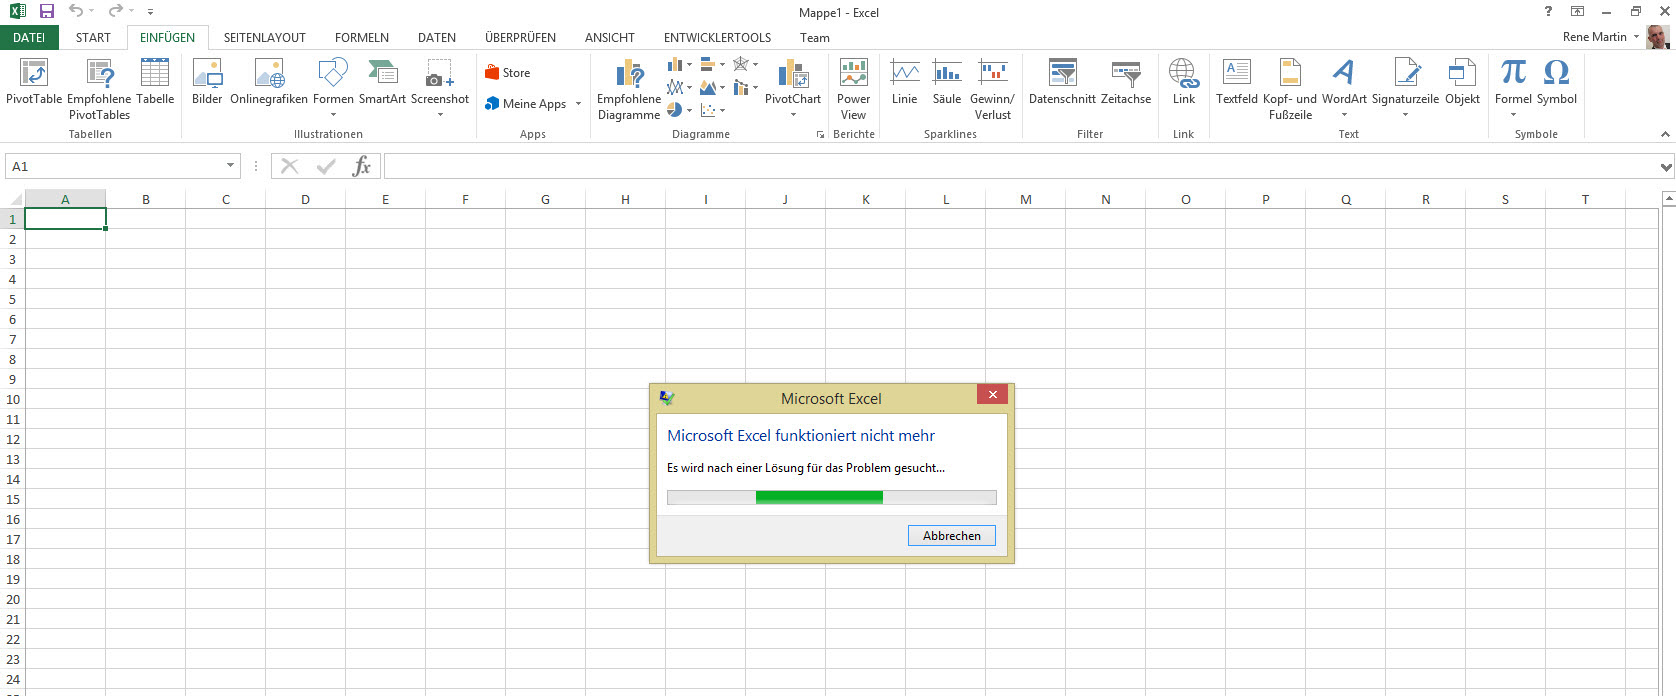Insert an area chart (Flächendiagramm)

[x=712, y=88]
